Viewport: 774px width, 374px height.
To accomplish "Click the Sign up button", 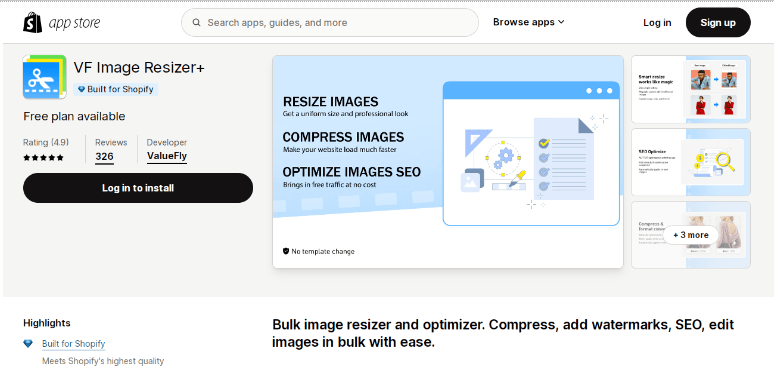I will (718, 22).
